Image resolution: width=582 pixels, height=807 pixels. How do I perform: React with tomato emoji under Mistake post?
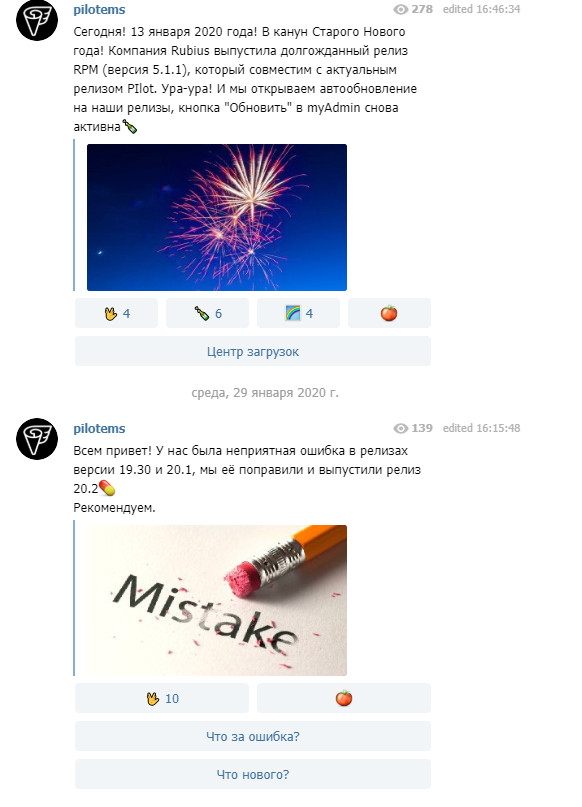[x=344, y=698]
